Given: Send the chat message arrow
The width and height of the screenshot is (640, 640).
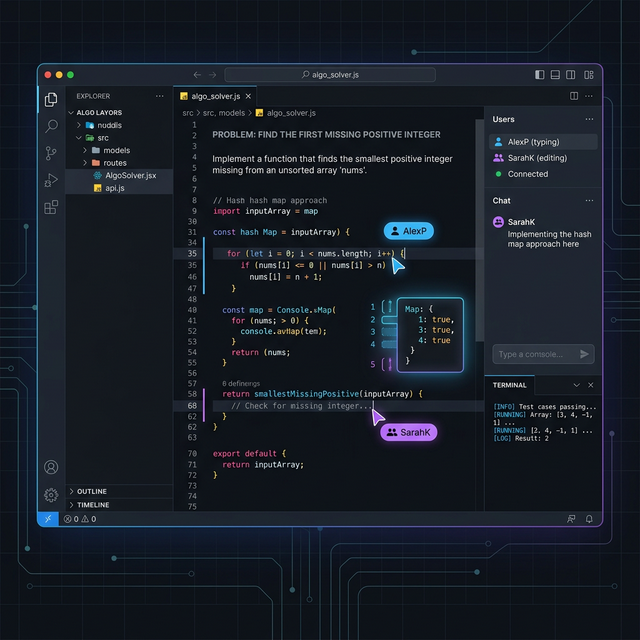Looking at the screenshot, I should click(584, 354).
